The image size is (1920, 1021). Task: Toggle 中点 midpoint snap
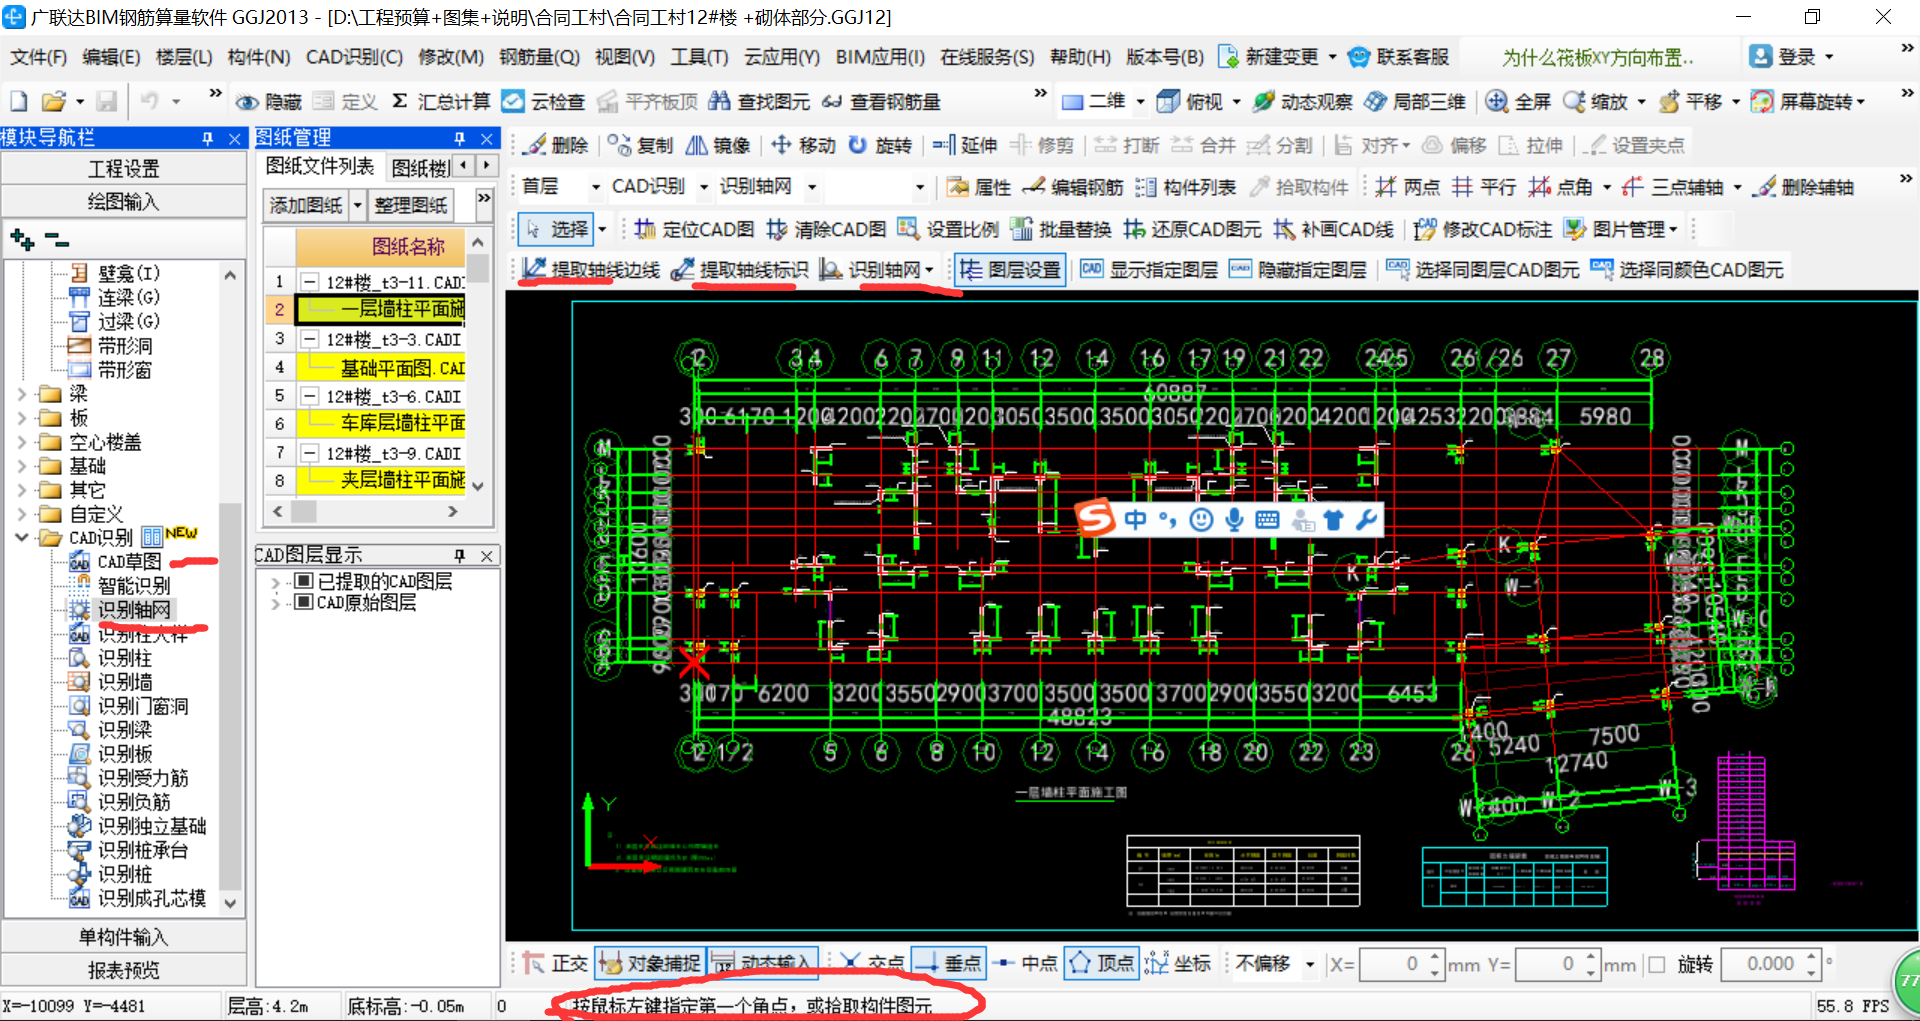[x=1026, y=963]
